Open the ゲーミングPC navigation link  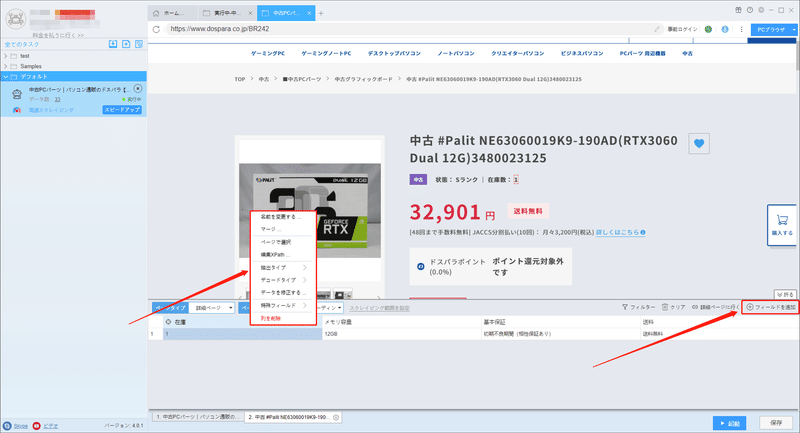268,54
